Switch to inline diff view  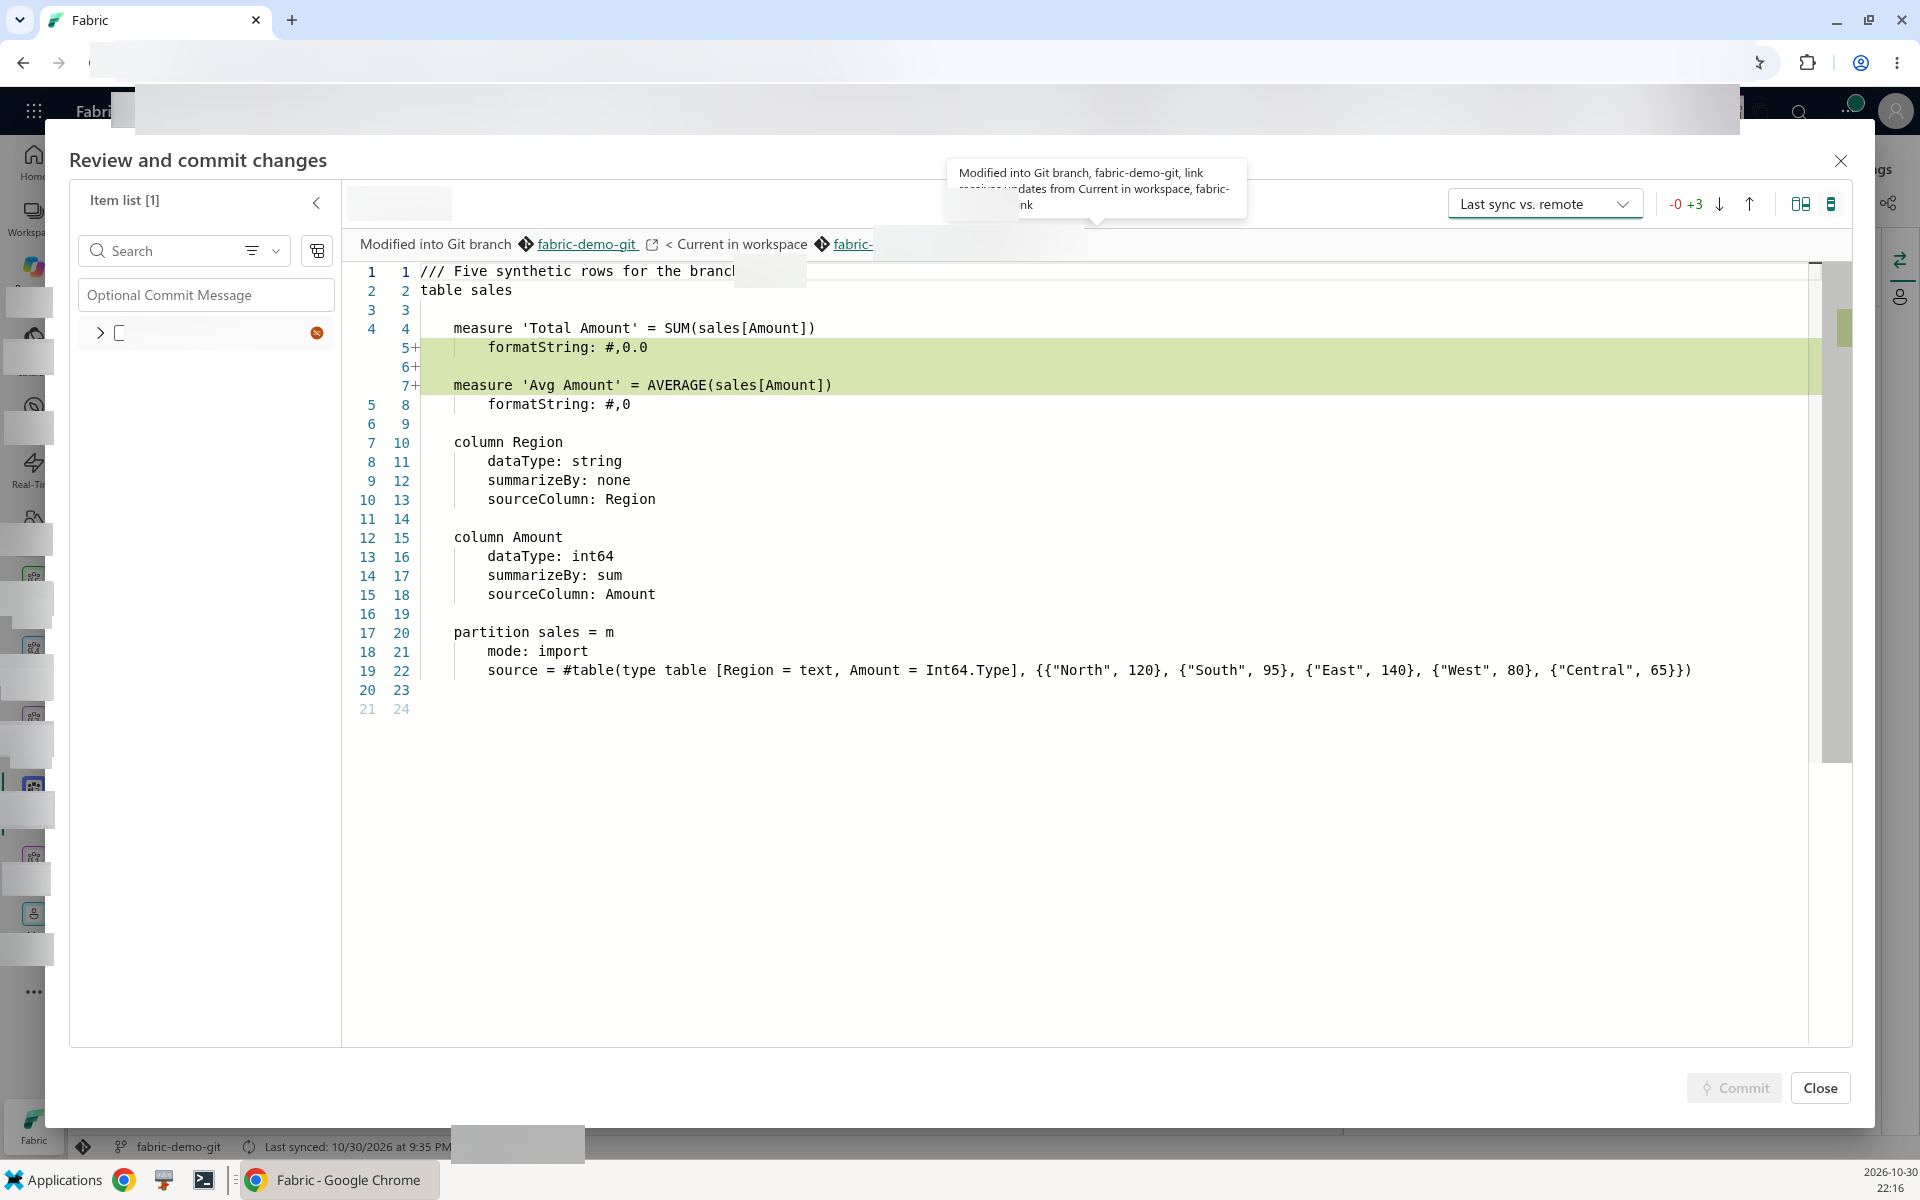coord(1831,204)
